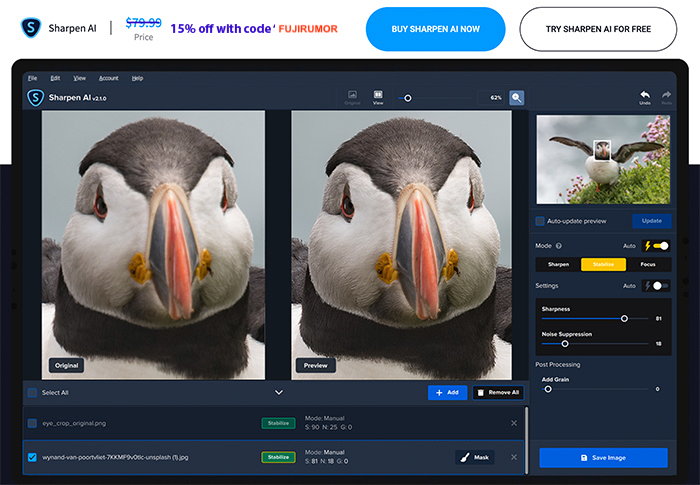Click the Original label on left image
The width and height of the screenshot is (700, 485).
tap(67, 365)
